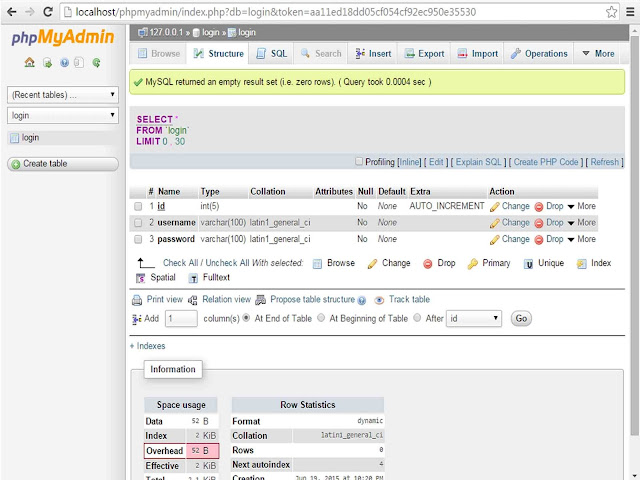
Task: Tick the checkbox for the username column
Action: [138, 223]
